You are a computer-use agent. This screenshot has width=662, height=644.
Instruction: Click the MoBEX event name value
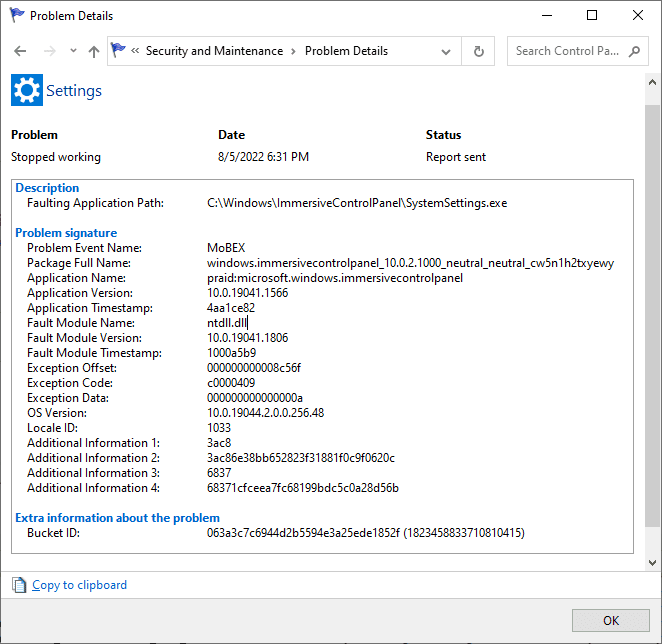click(226, 248)
